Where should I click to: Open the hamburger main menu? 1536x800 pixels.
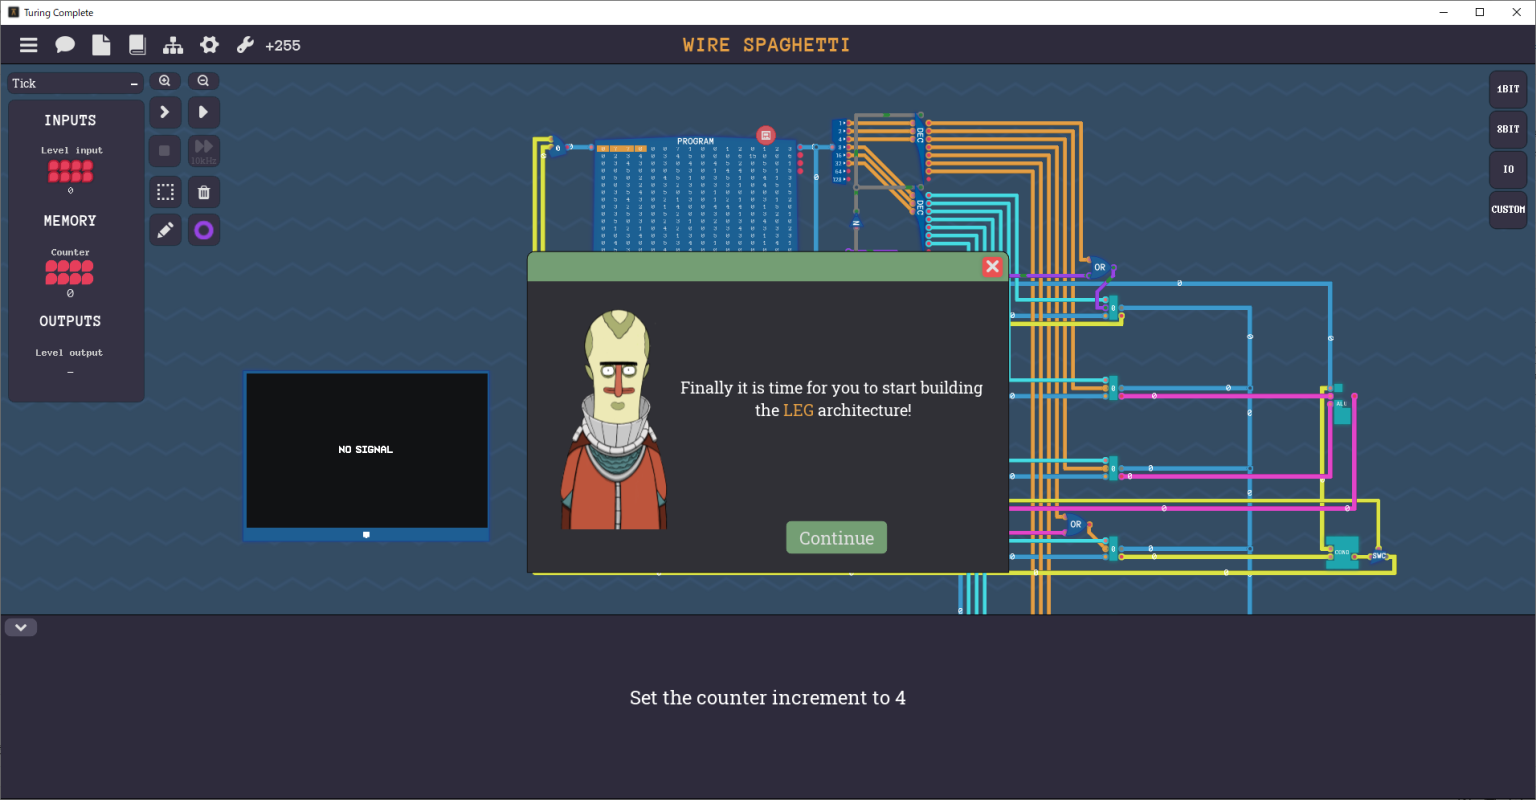29,45
